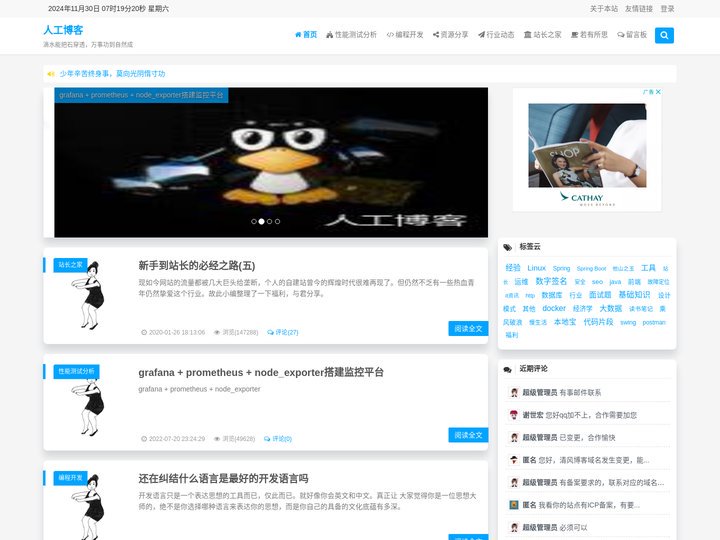Open 站长之家 in the navigation bar
Image resolution: width=720 pixels, height=540 pixels.
(x=543, y=35)
